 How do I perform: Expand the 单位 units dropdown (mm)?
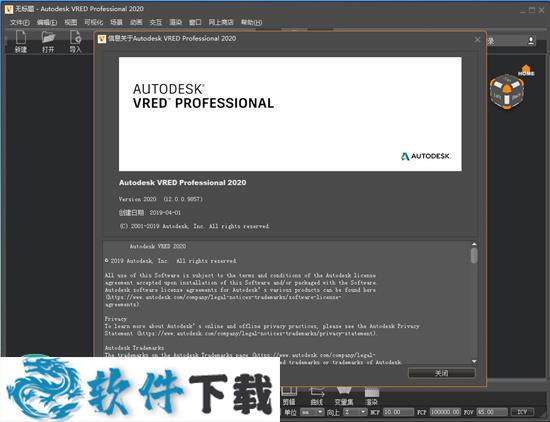(x=312, y=412)
